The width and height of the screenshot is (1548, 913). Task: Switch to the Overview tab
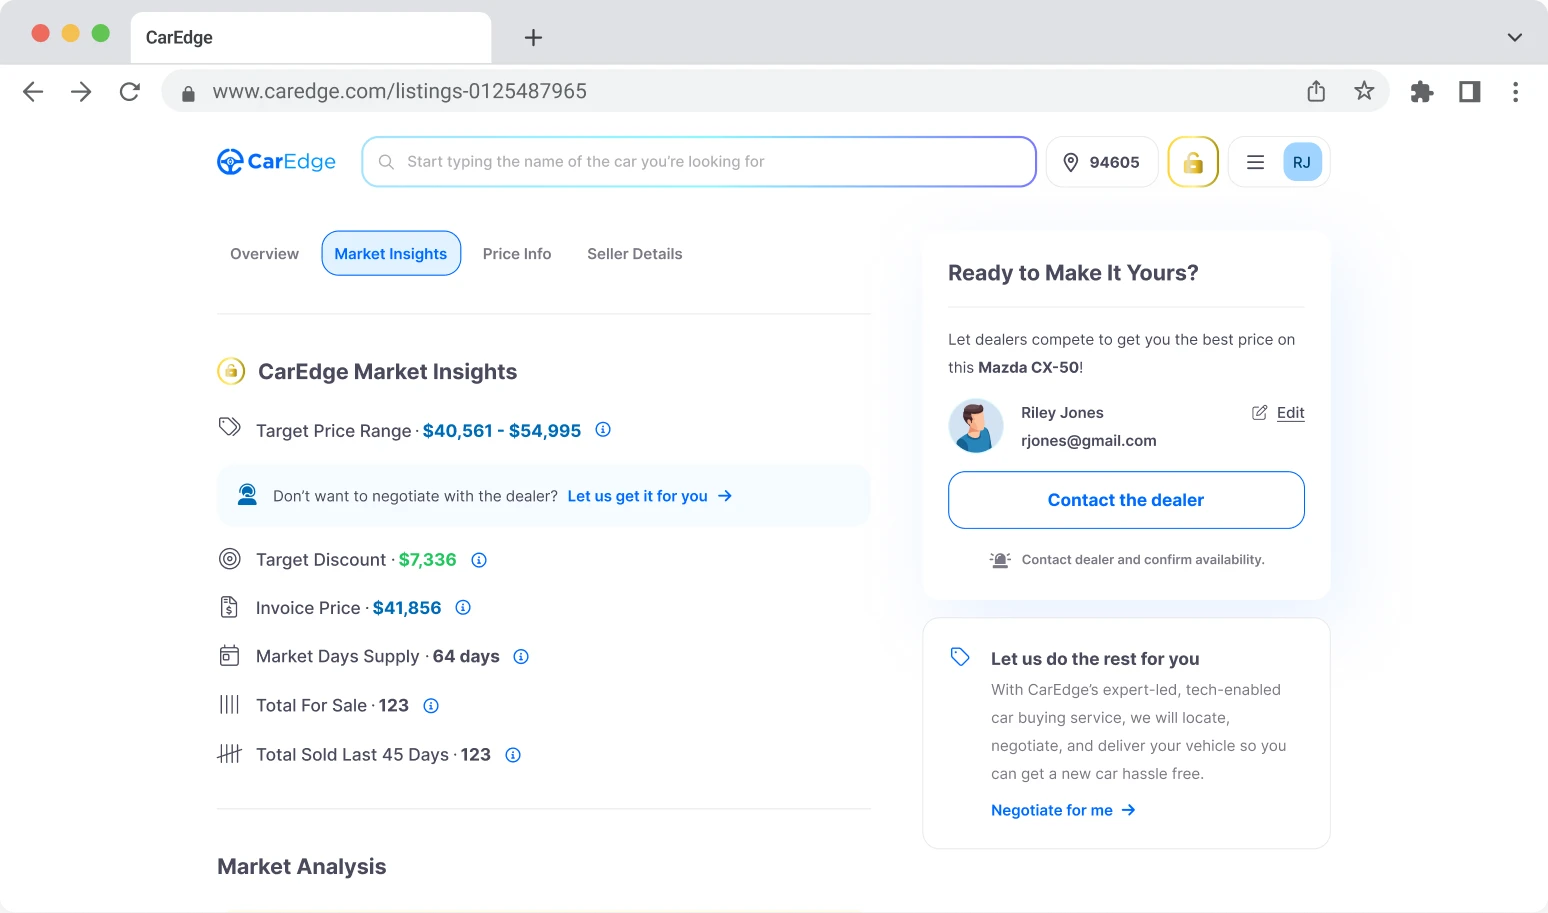264,254
